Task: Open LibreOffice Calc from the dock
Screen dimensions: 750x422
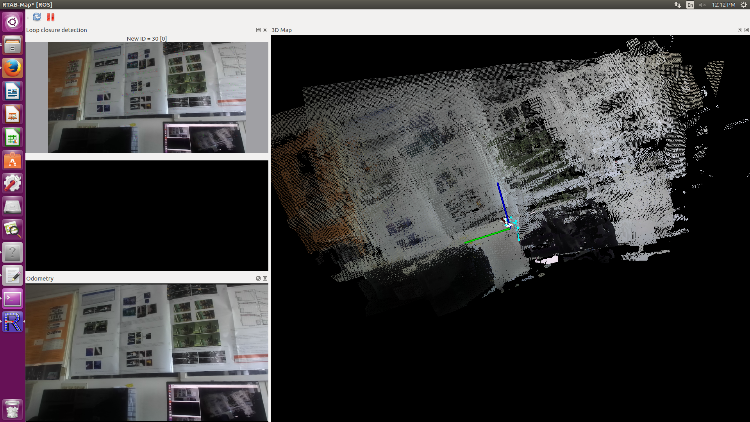Action: click(x=13, y=137)
